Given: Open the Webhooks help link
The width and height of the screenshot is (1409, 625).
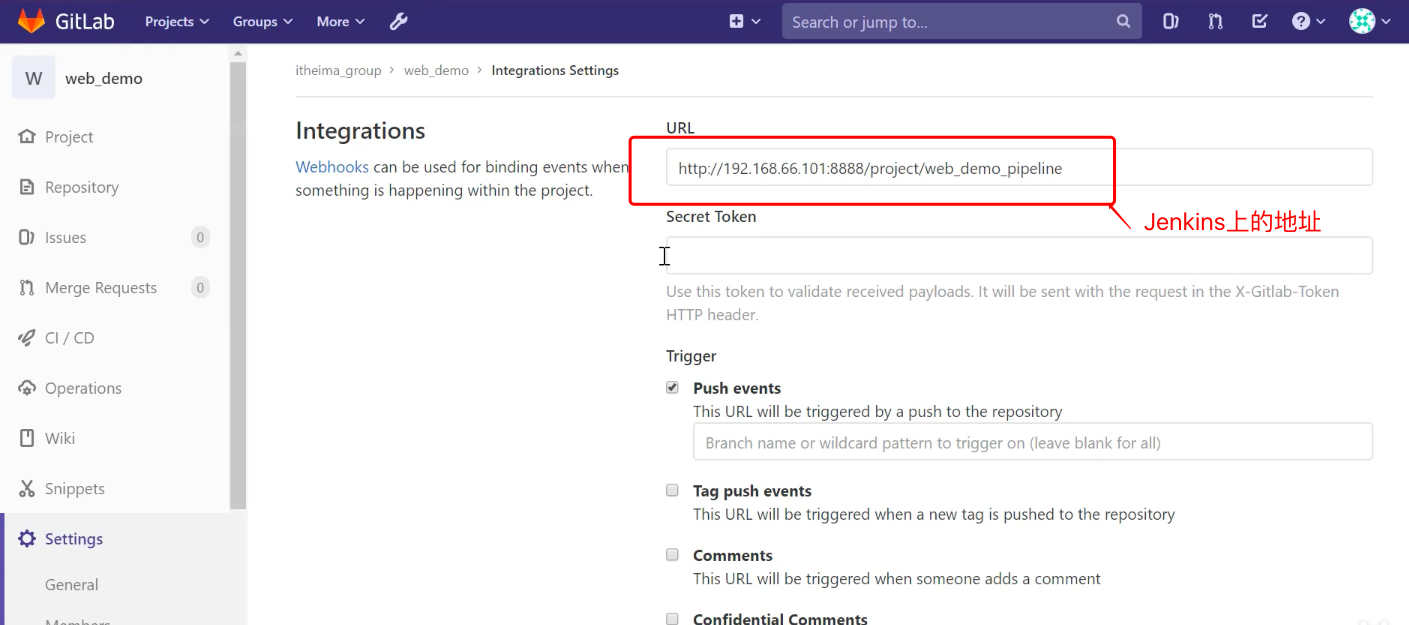Looking at the screenshot, I should tap(332, 167).
